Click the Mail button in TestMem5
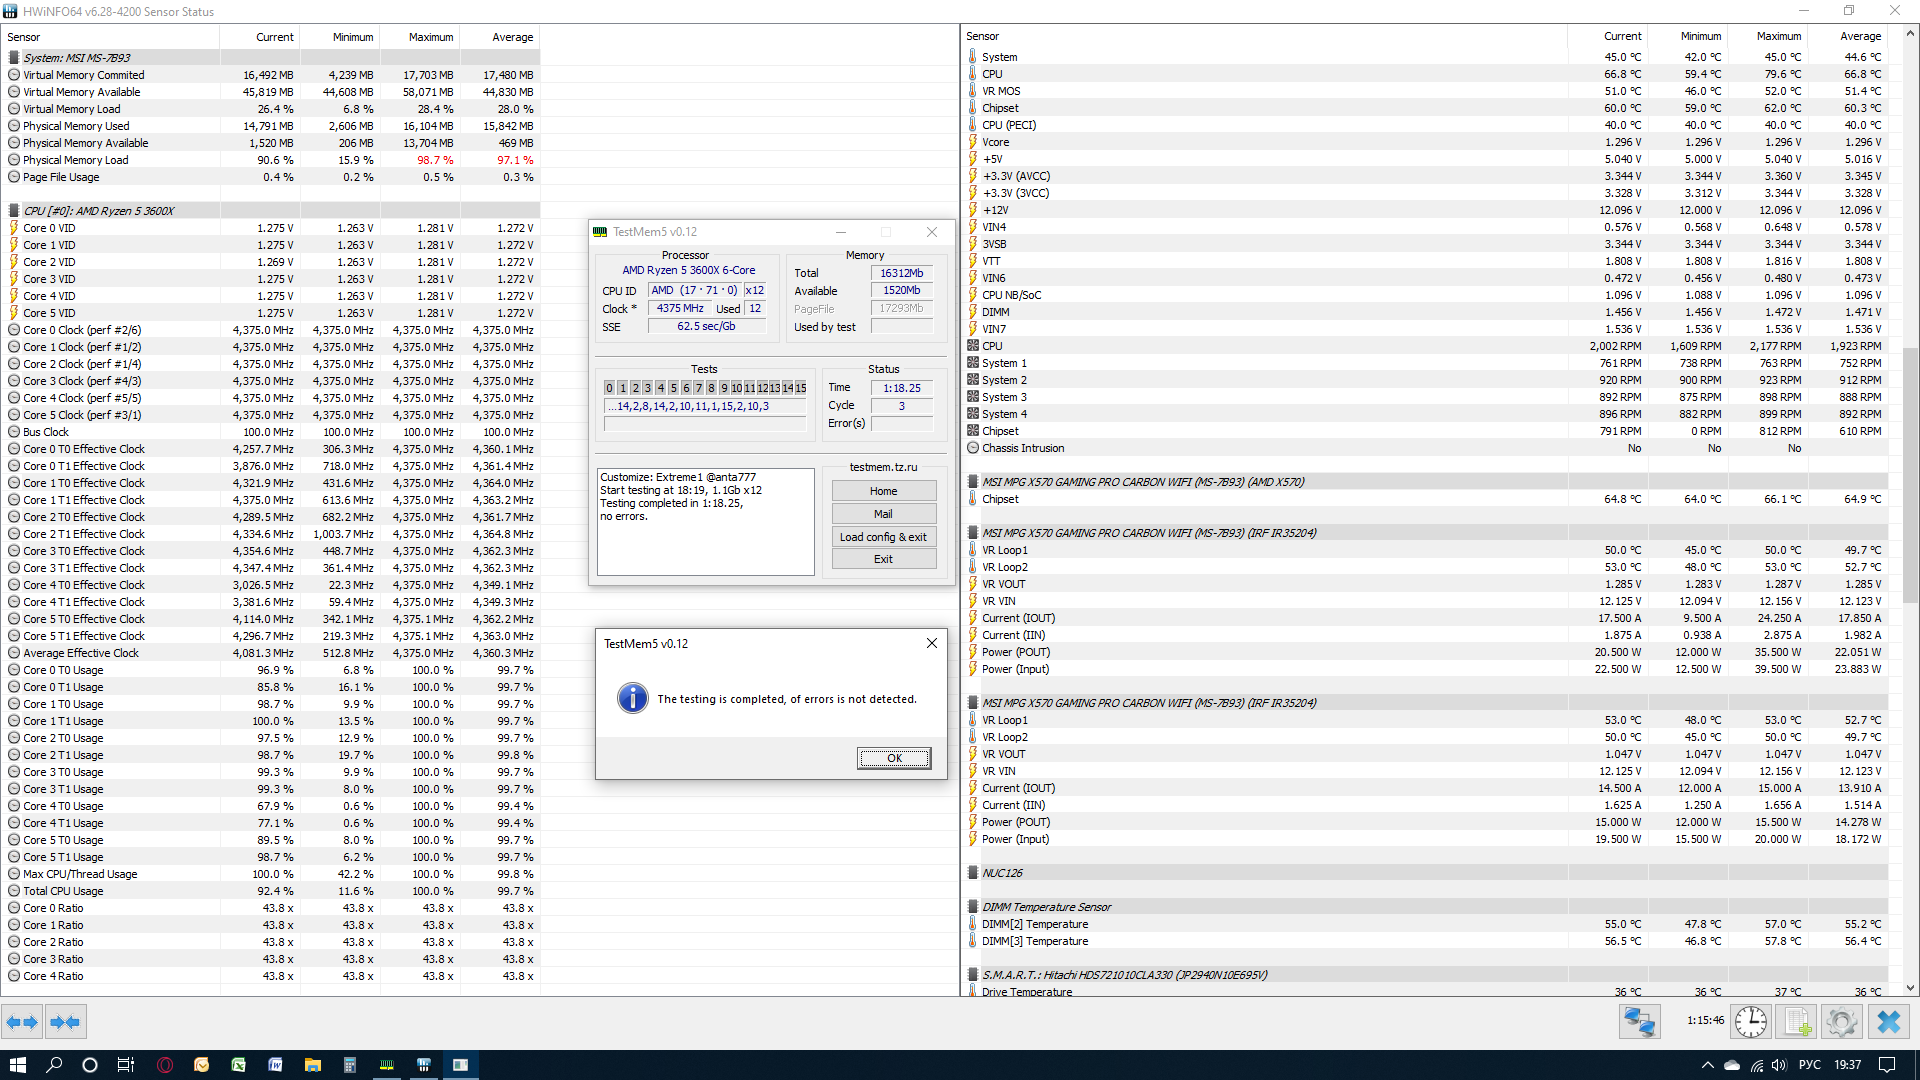 [x=883, y=514]
